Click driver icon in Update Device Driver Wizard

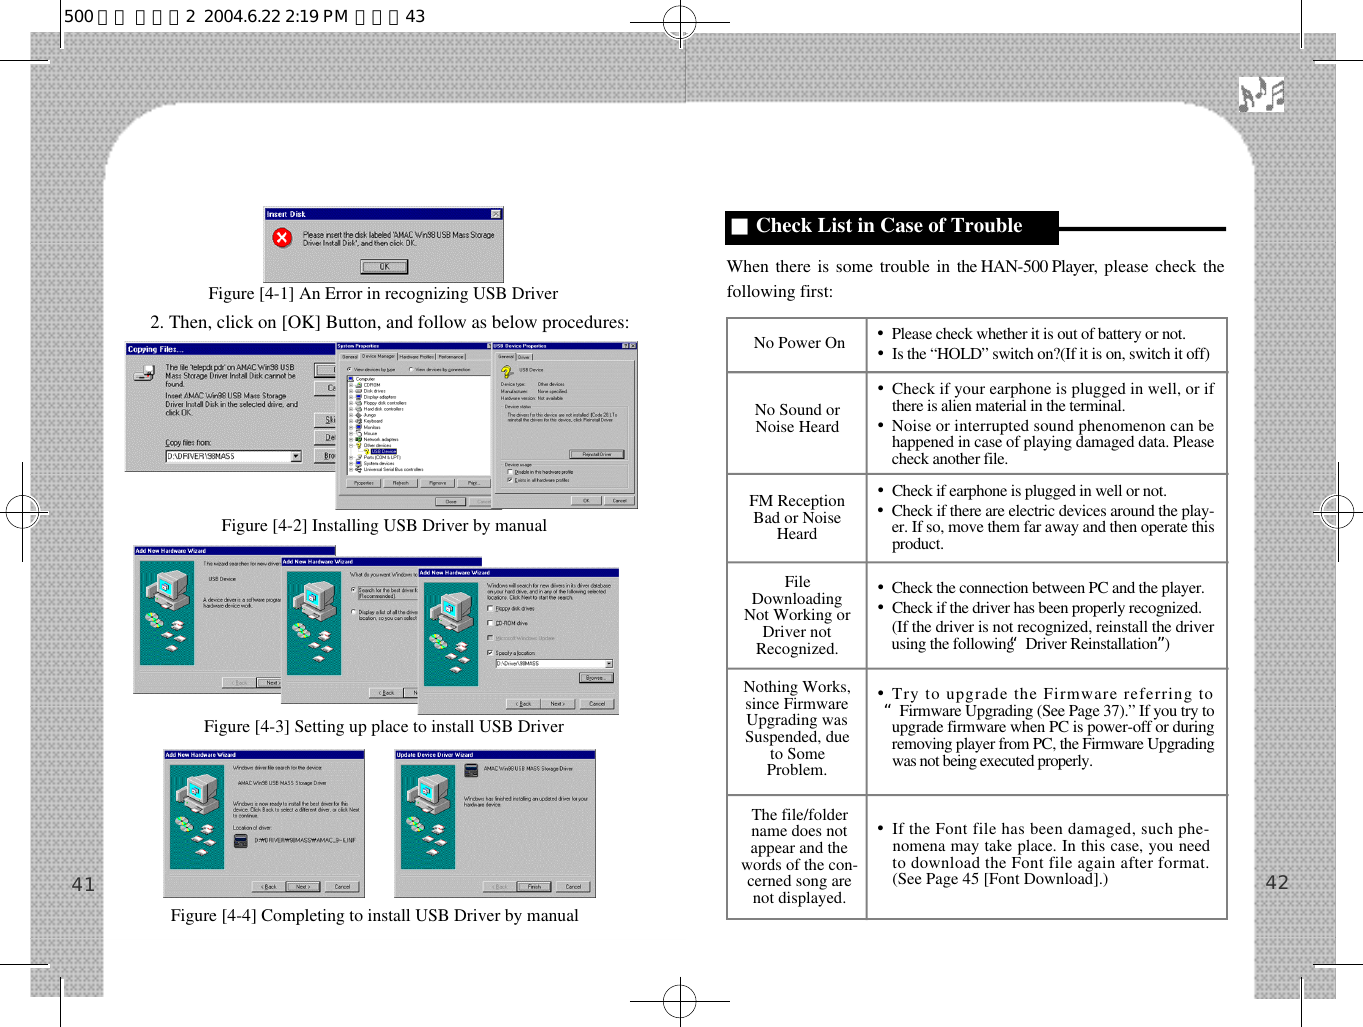(471, 770)
